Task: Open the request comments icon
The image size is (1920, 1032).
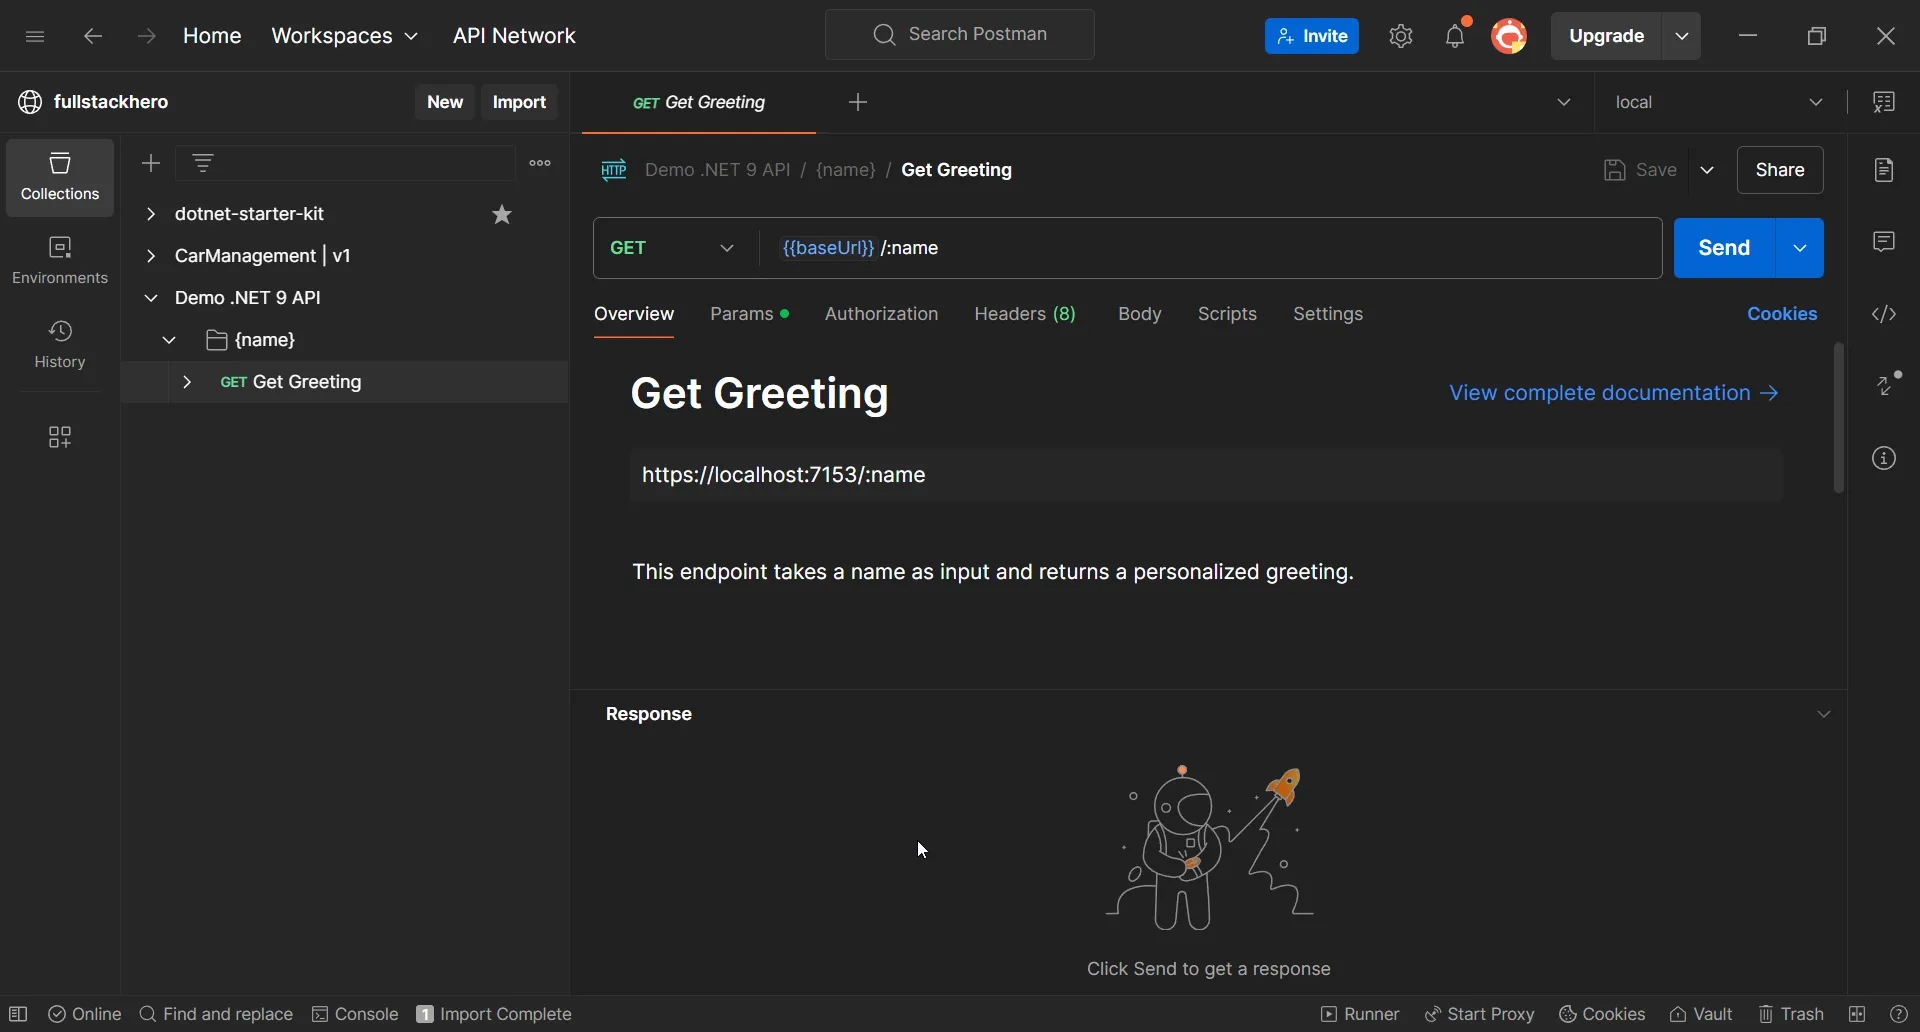Action: tap(1884, 242)
